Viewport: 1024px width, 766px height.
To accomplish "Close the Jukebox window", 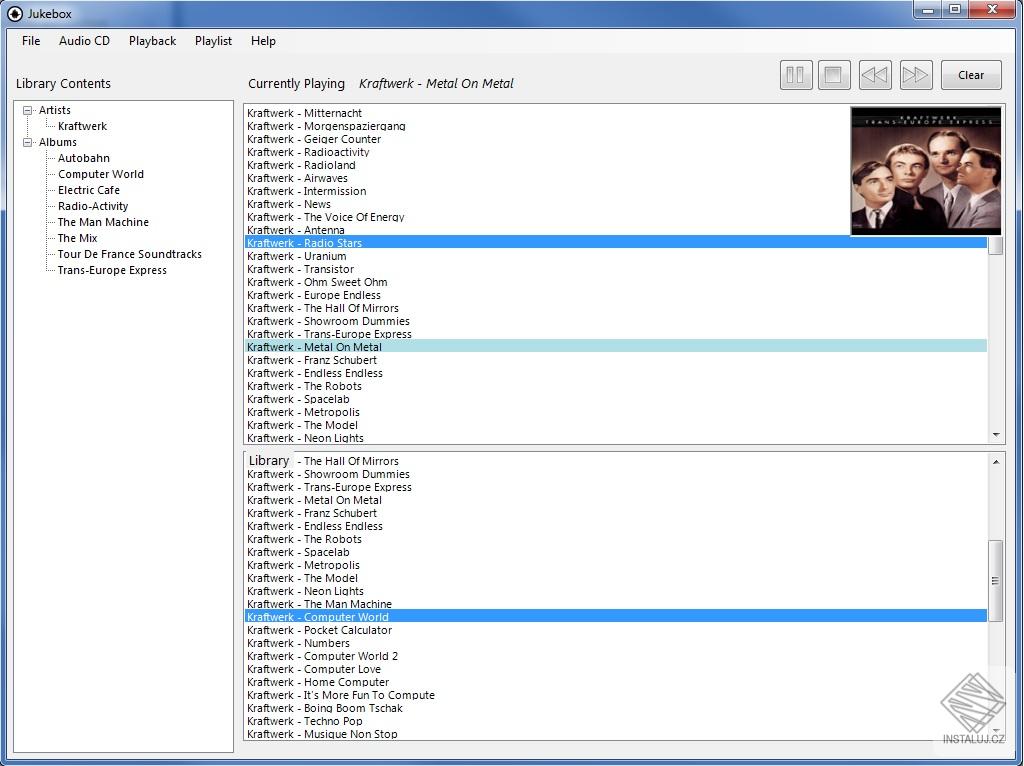I will click(x=992, y=10).
